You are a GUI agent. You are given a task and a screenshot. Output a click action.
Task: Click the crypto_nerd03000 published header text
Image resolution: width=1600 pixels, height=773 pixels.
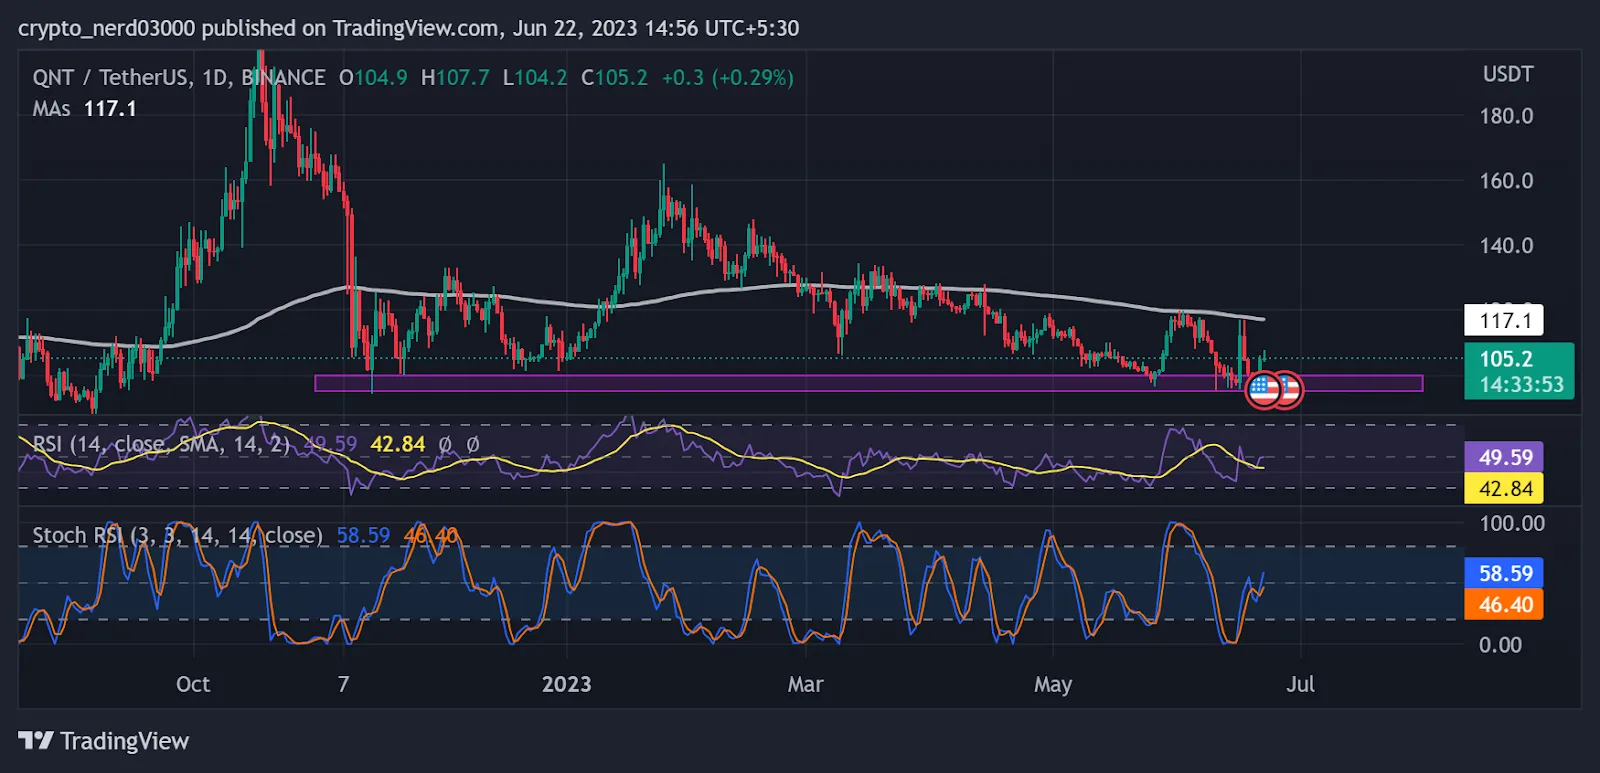click(408, 28)
